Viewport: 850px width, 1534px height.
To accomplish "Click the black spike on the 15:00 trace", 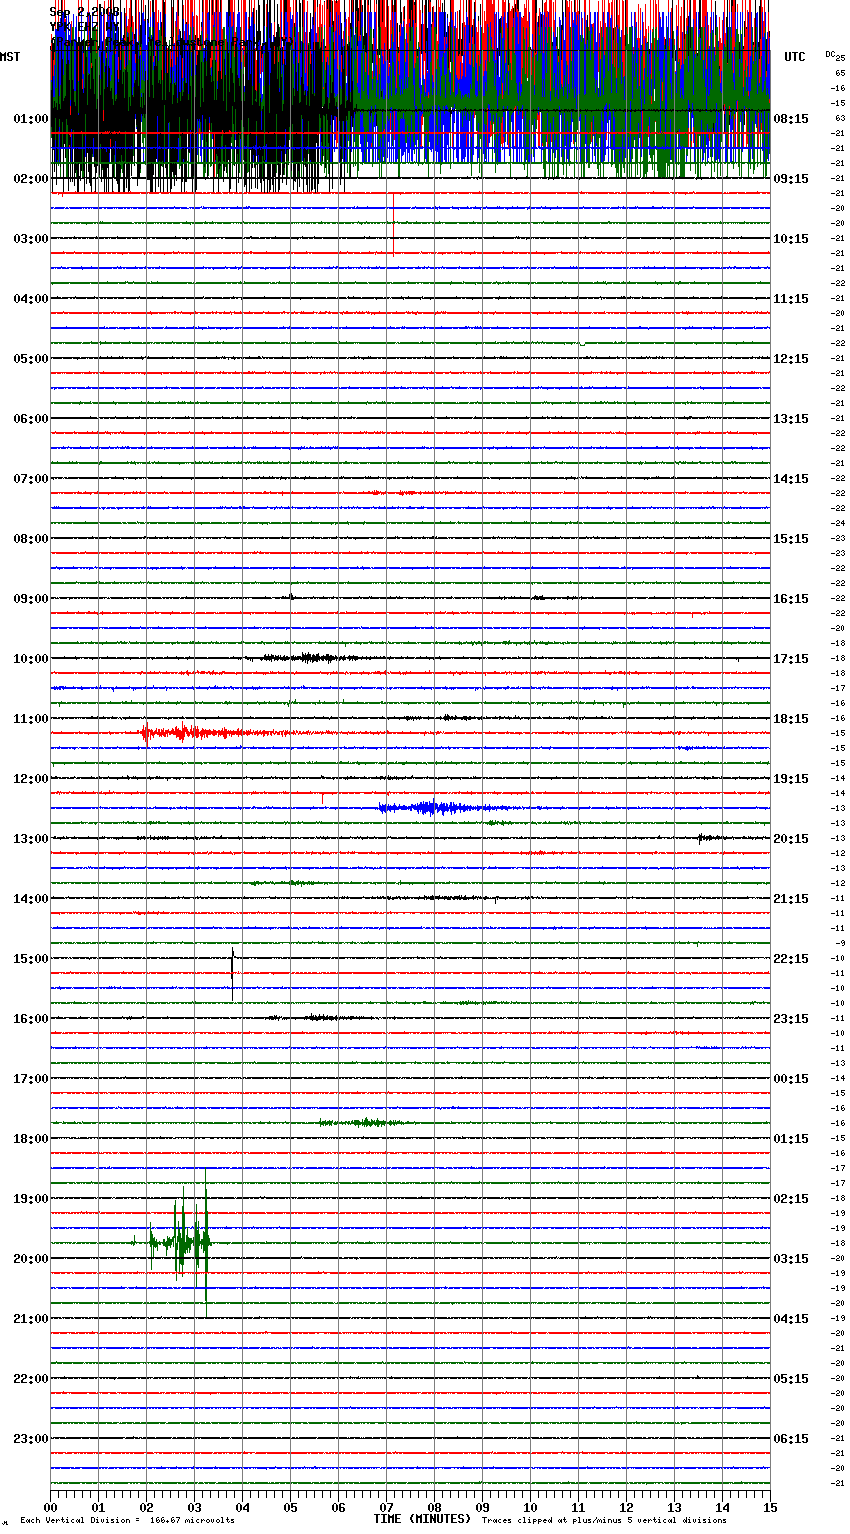I will coord(233,973).
